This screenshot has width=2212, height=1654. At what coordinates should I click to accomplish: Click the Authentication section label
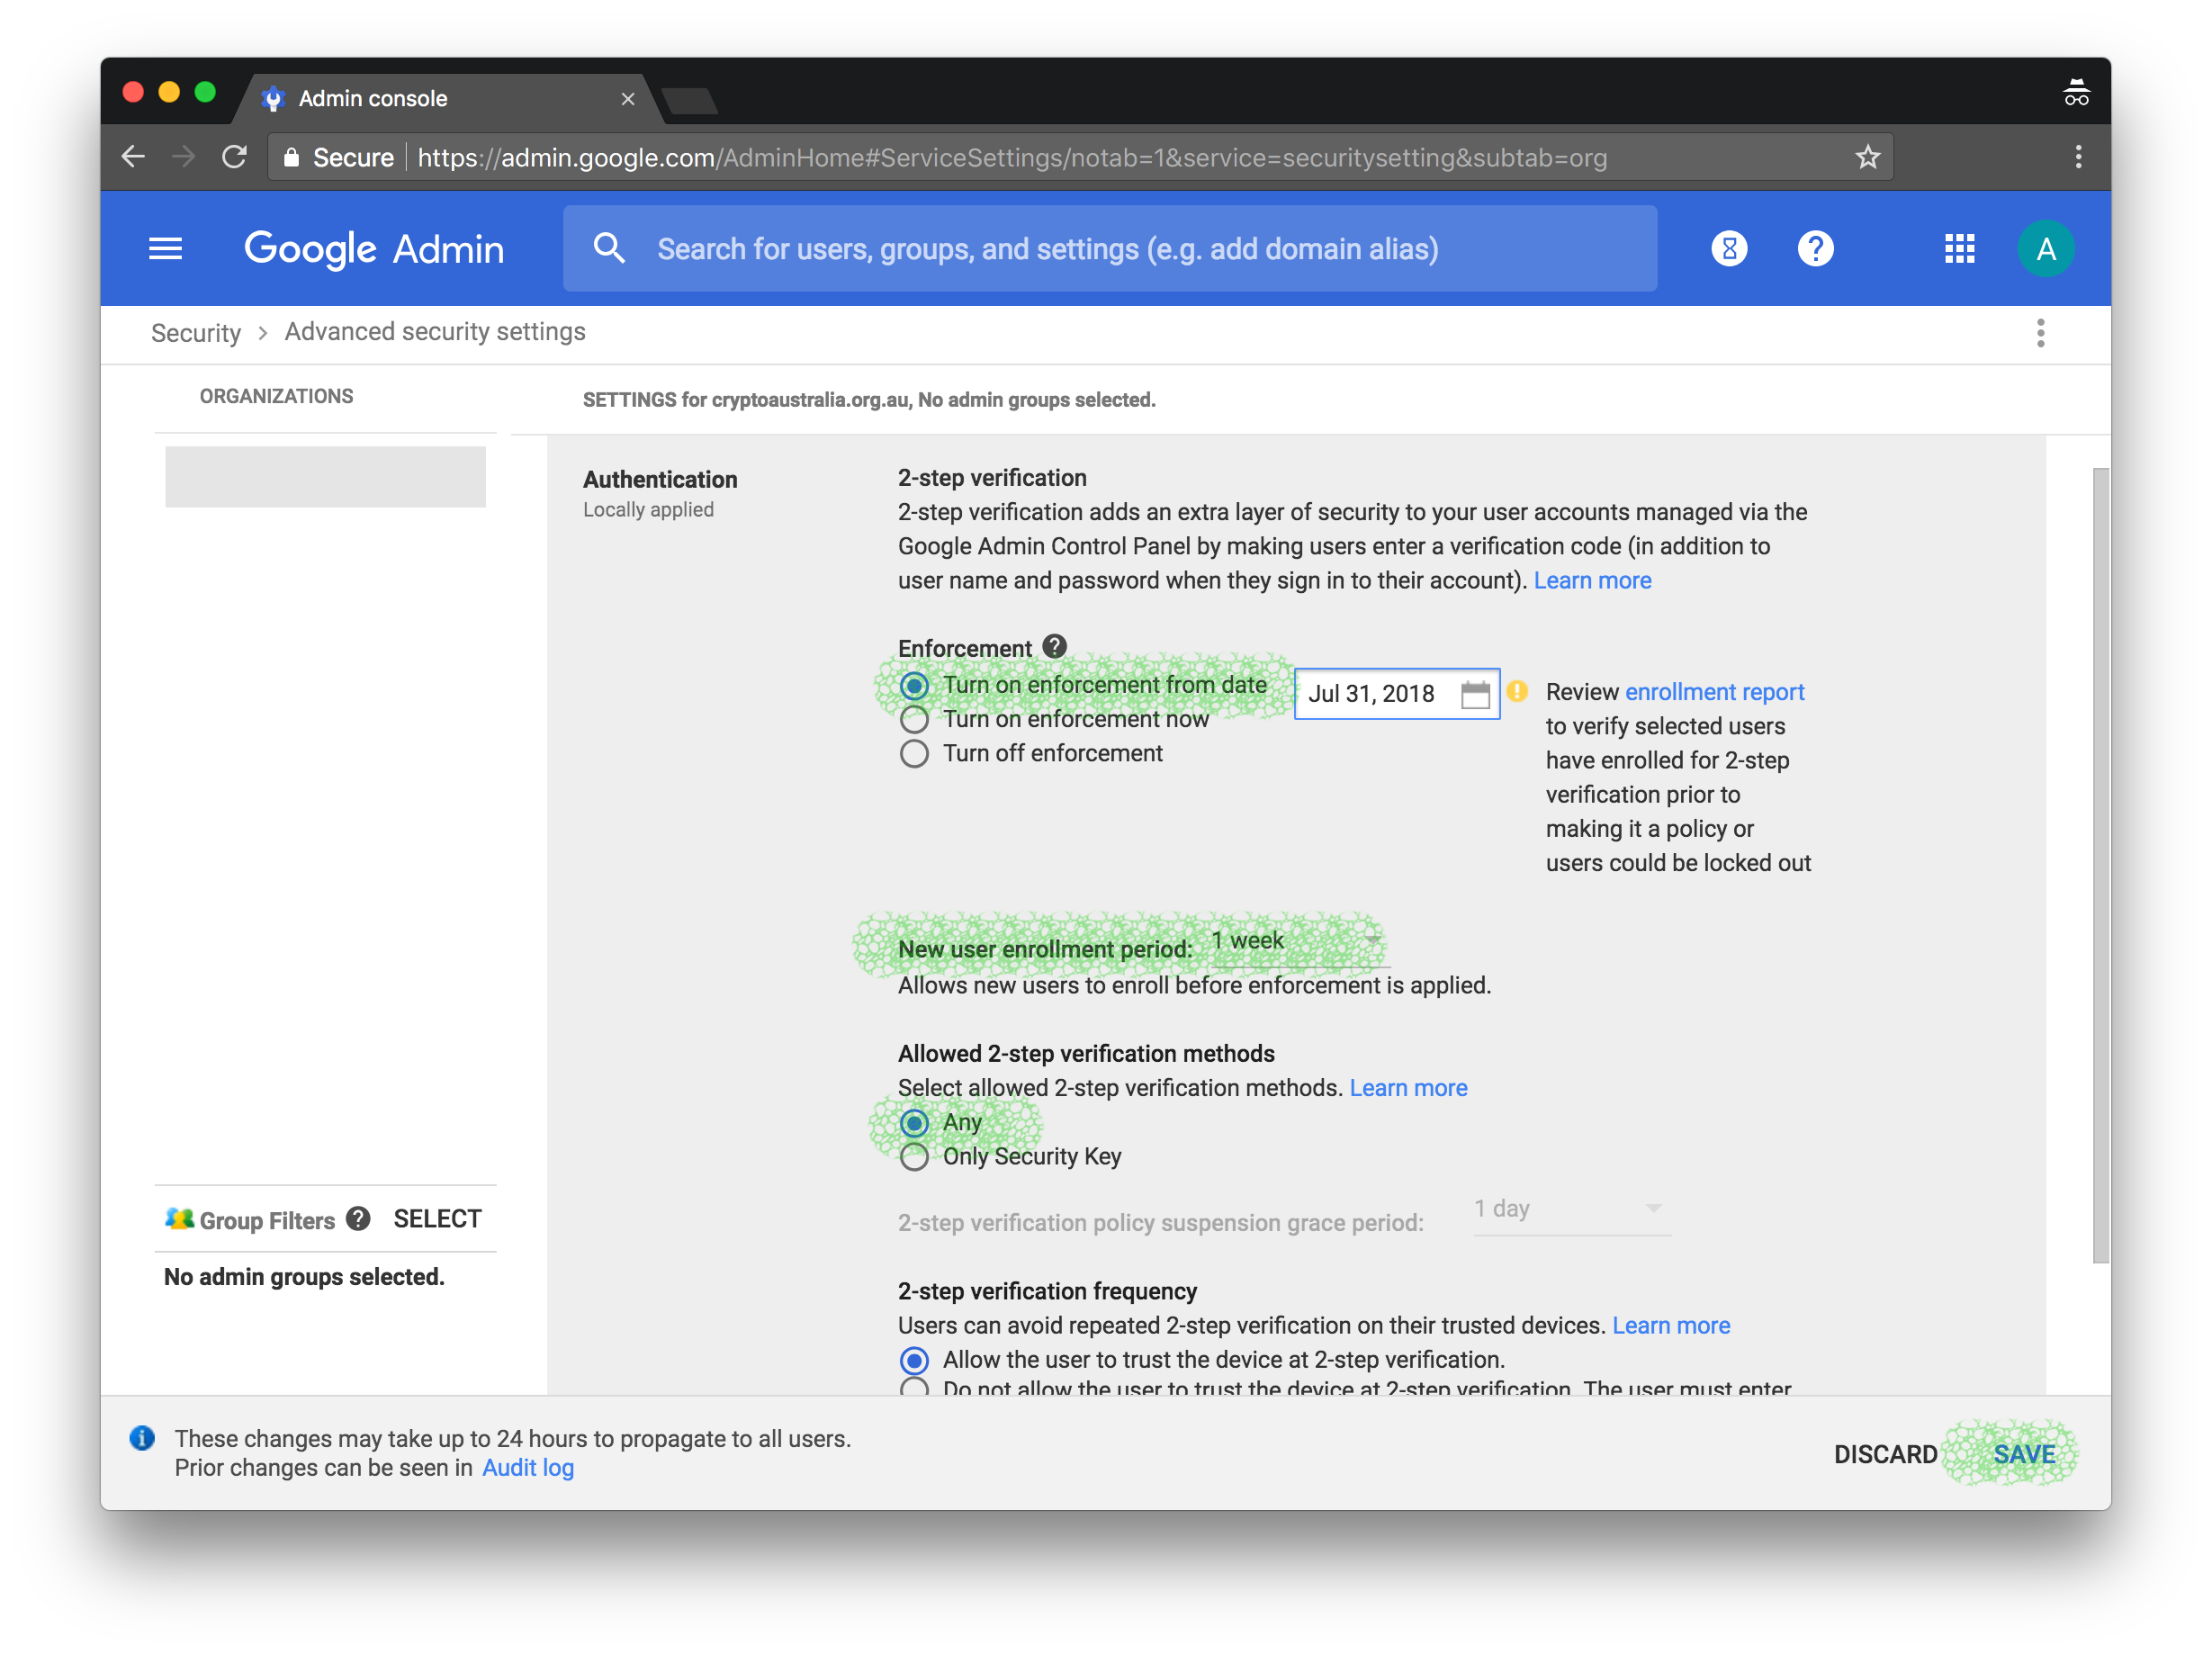660,480
